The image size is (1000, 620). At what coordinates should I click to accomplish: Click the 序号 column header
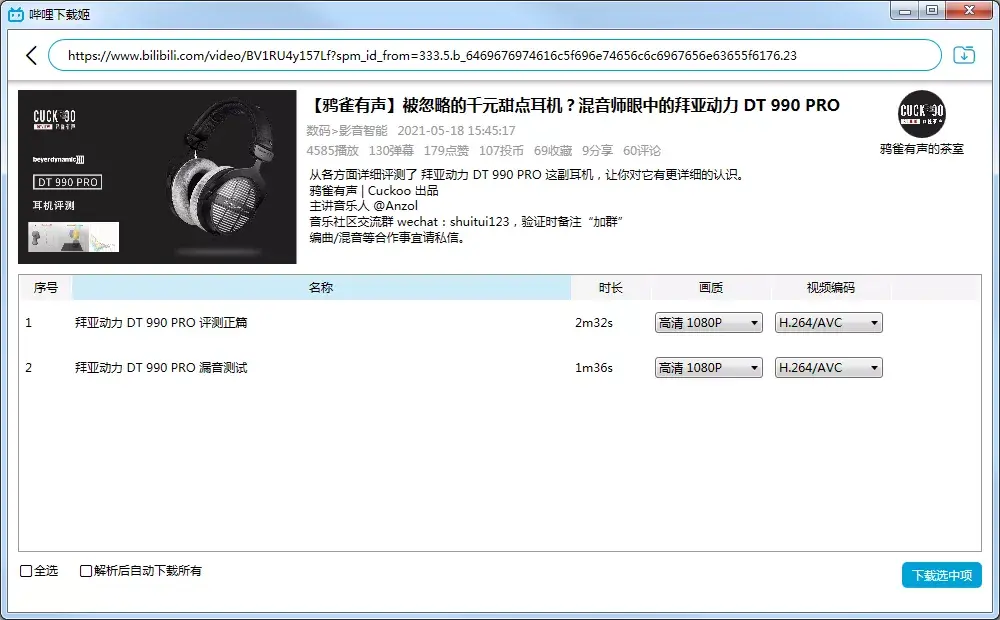45,288
